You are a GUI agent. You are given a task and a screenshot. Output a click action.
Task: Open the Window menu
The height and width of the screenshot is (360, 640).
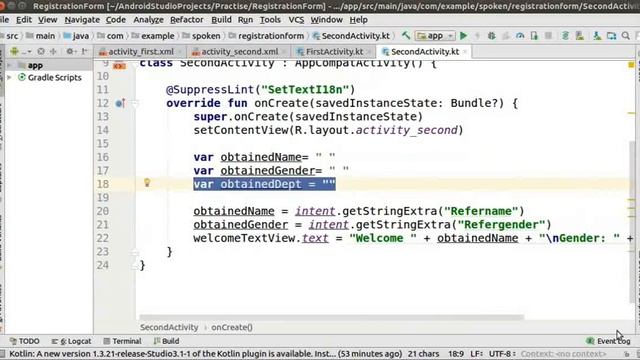326,20
